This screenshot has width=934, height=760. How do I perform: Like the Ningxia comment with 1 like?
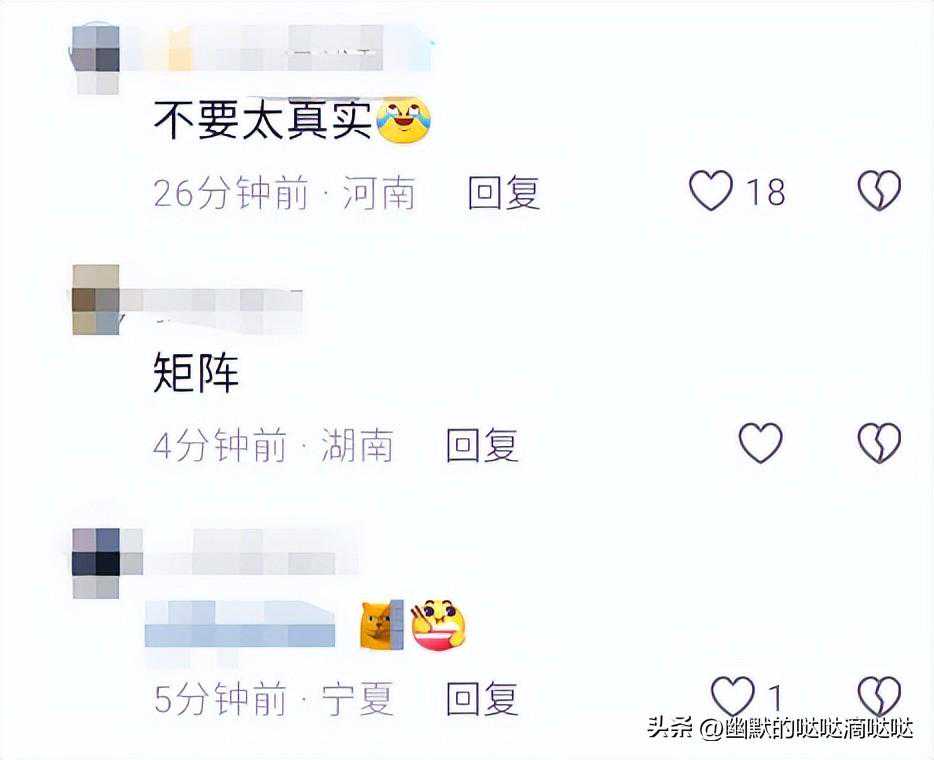[733, 696]
